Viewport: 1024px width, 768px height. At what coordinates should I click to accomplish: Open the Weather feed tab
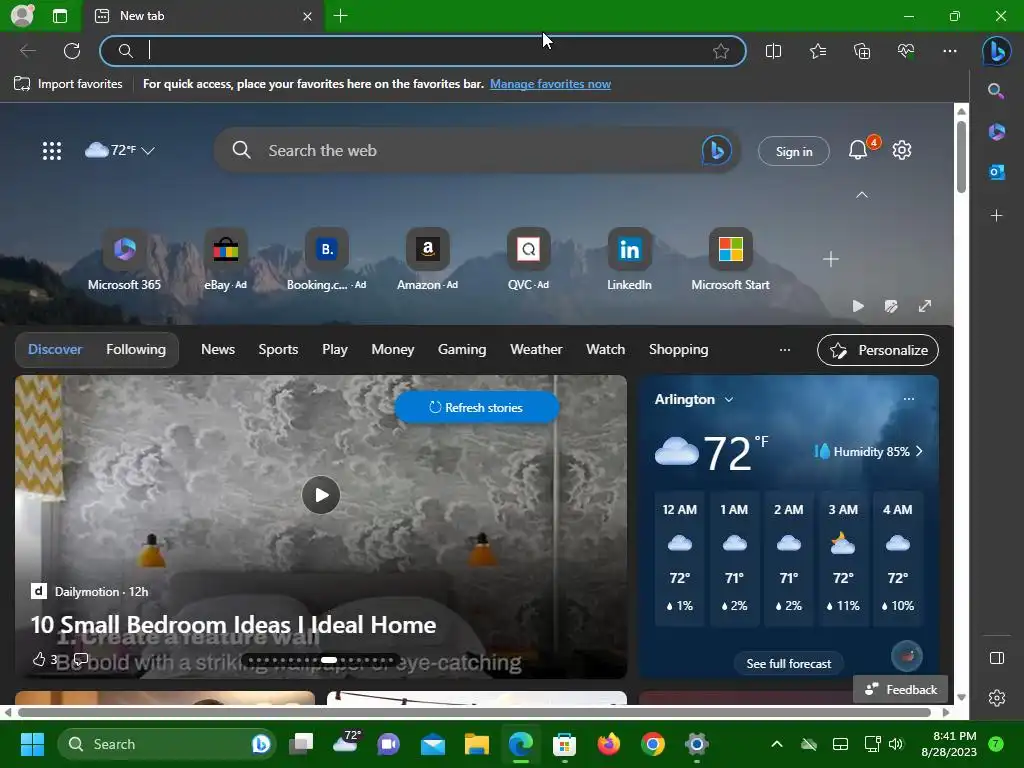point(536,349)
